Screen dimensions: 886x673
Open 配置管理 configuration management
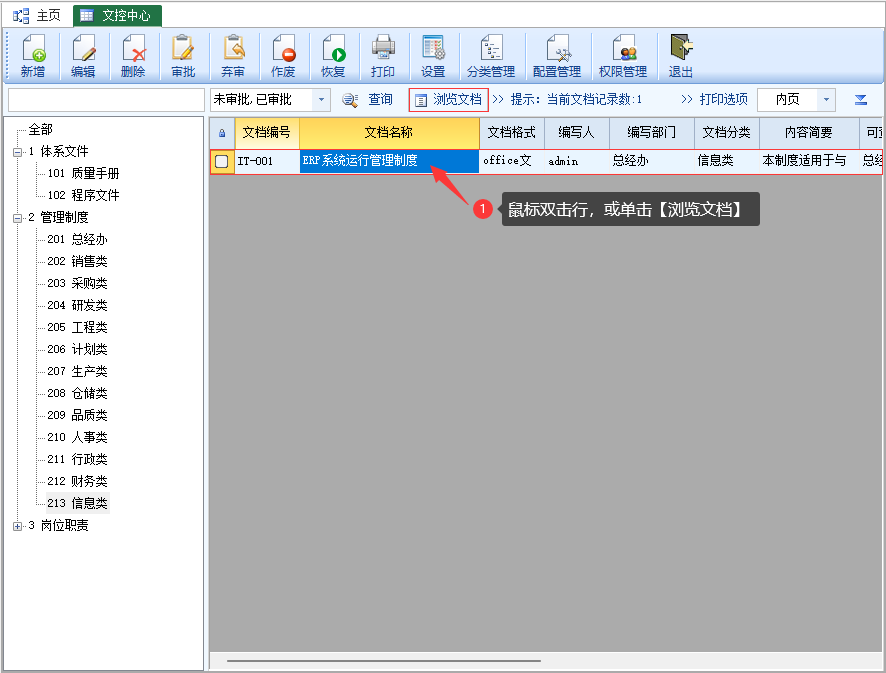[x=557, y=55]
